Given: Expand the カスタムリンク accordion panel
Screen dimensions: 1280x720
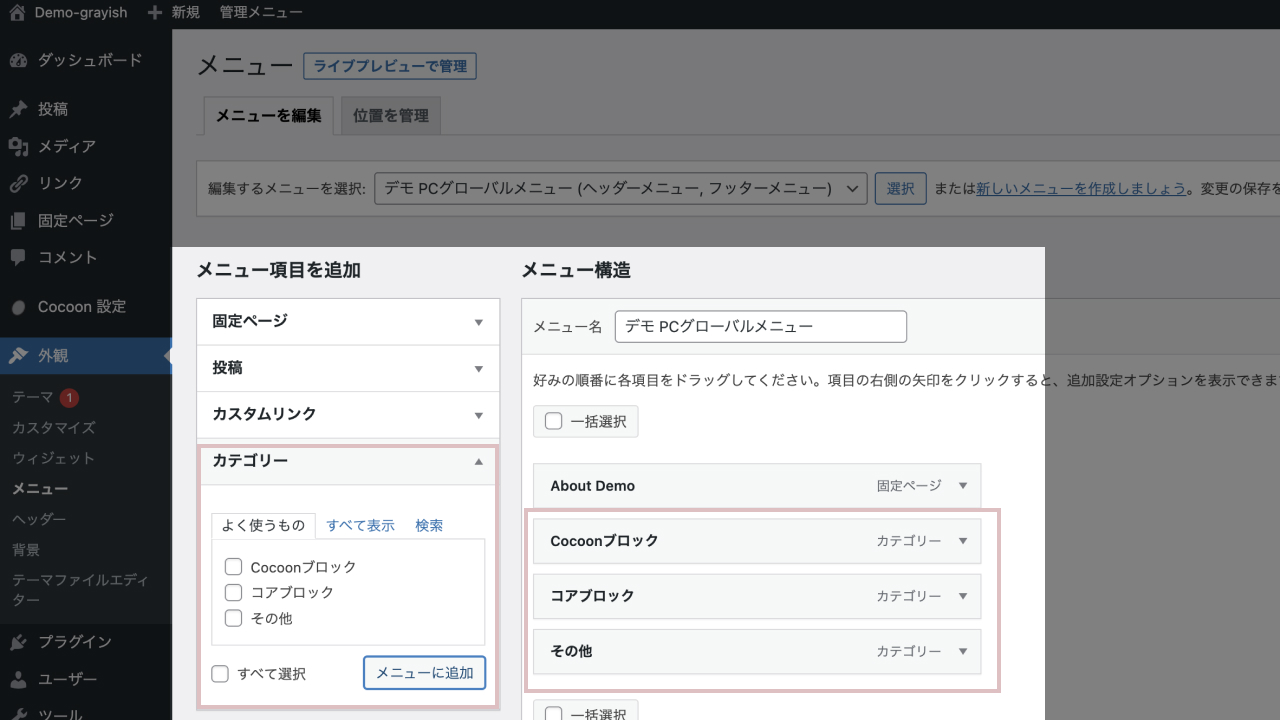Looking at the screenshot, I should [x=348, y=414].
